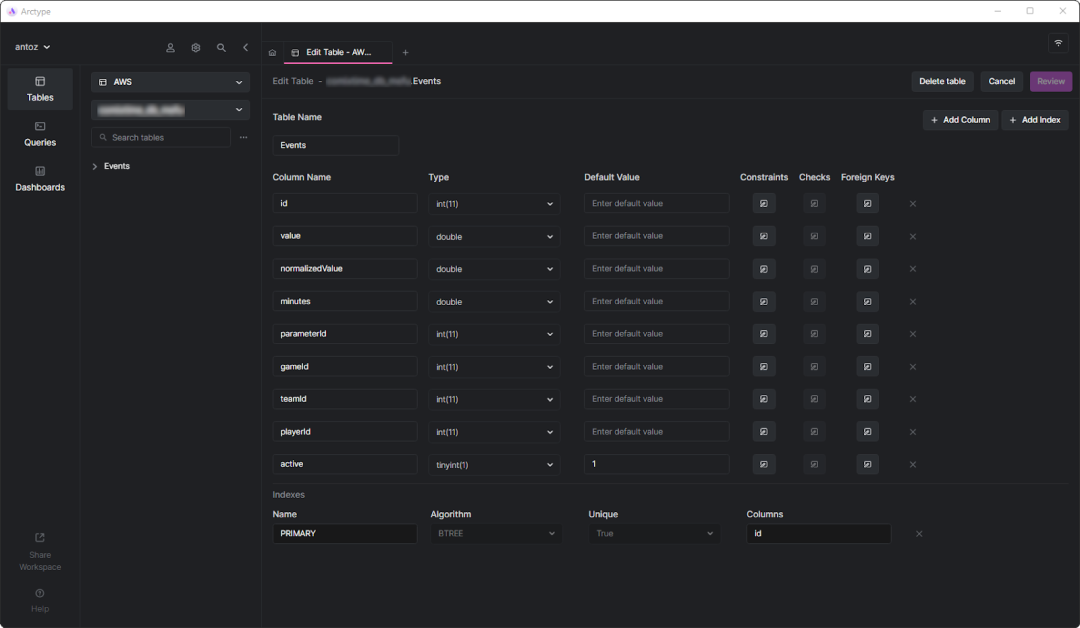Remove the active column row
This screenshot has height=628, width=1080.
(x=913, y=464)
